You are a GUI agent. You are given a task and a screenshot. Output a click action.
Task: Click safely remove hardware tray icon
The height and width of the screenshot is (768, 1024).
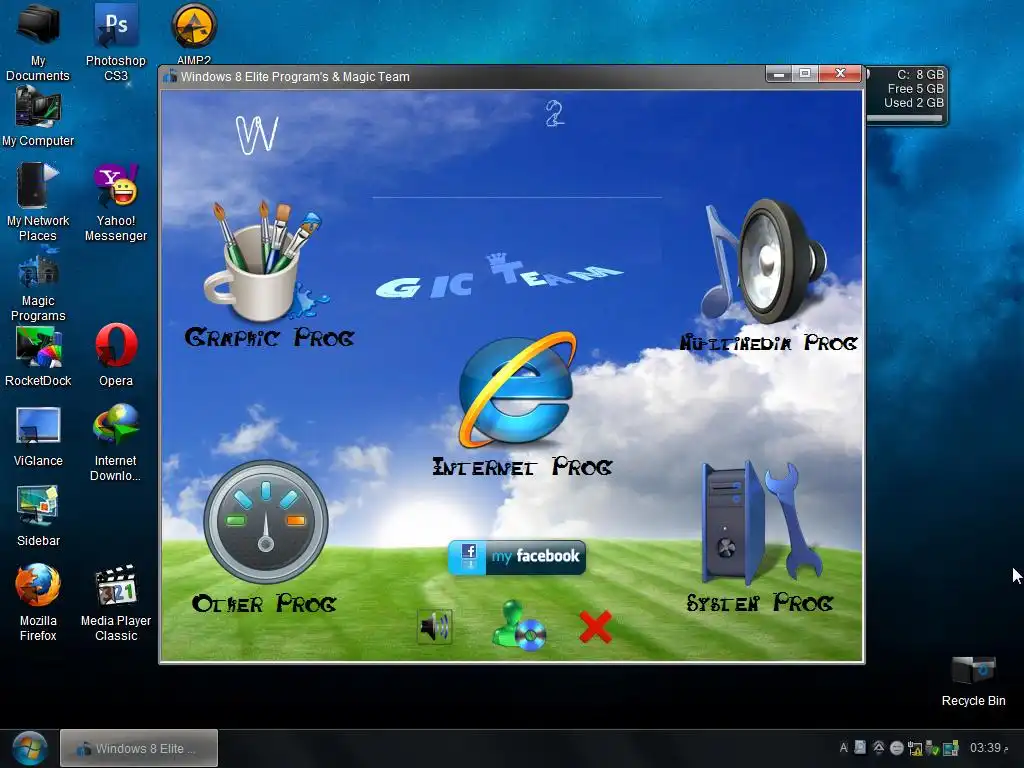(x=932, y=748)
